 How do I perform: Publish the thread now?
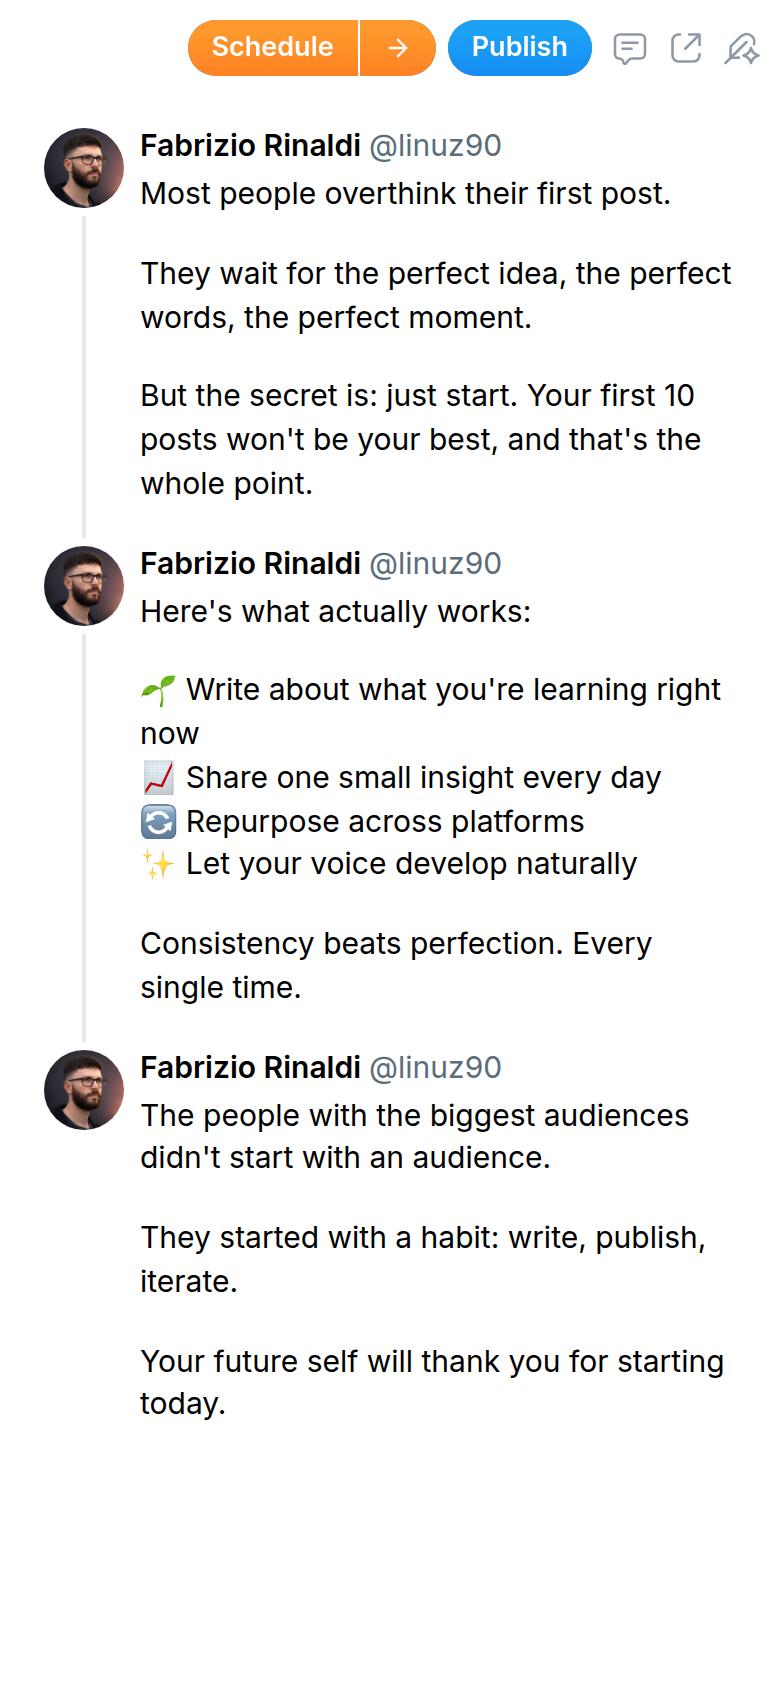[x=519, y=48]
